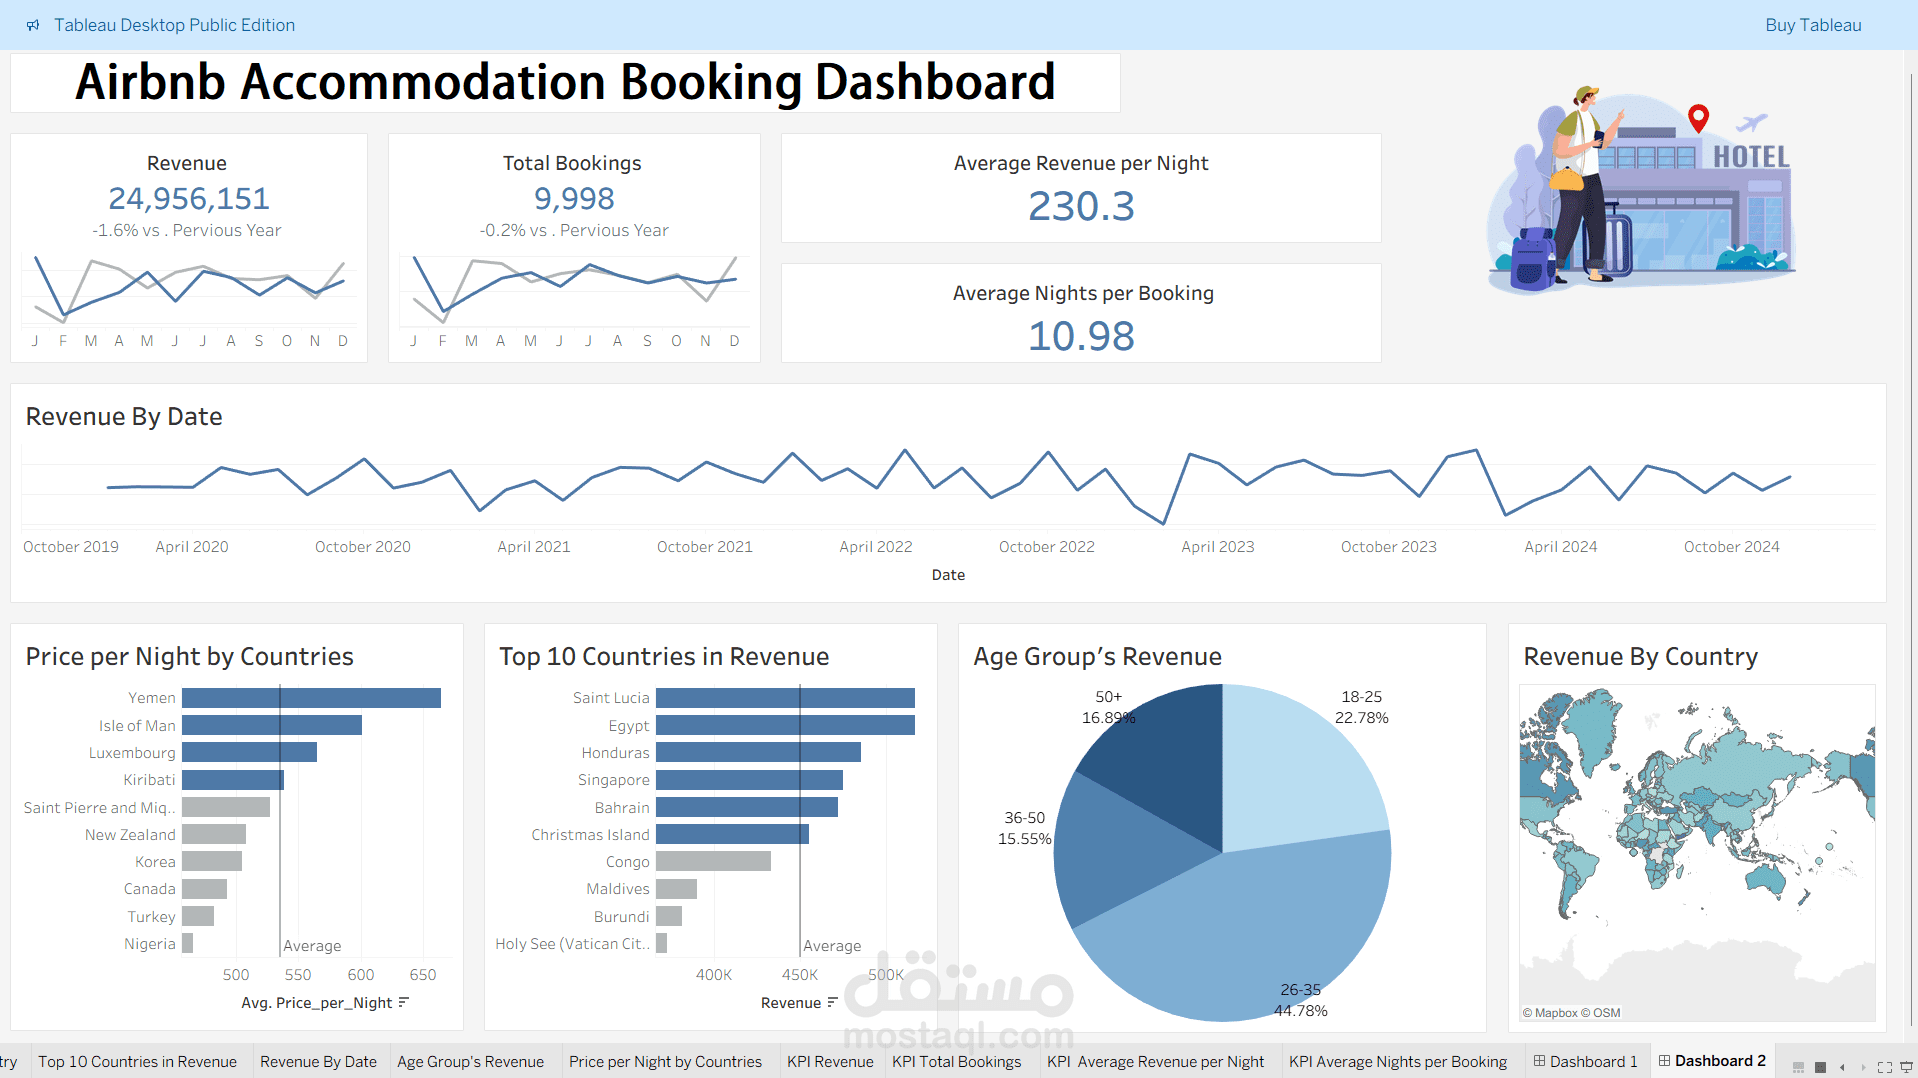
Task: Click the film strip view icon
Action: pyautogui.click(x=1798, y=1067)
